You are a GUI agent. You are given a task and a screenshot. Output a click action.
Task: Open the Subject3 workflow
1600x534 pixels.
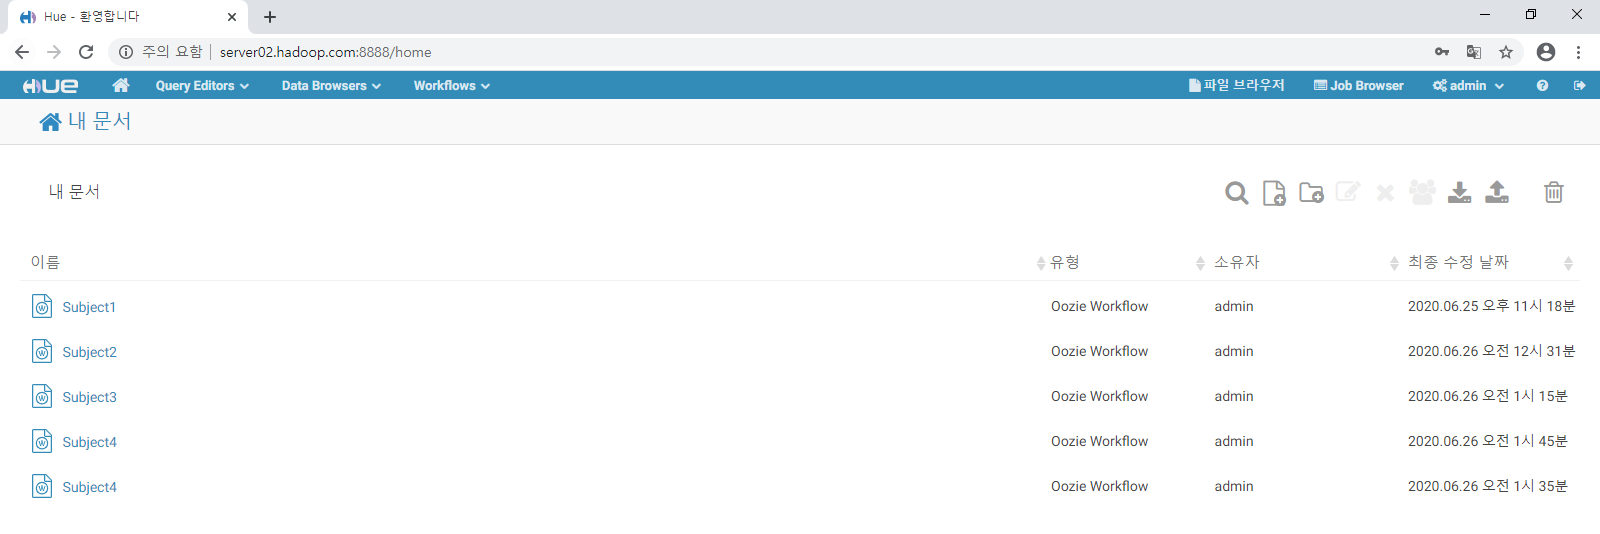click(x=90, y=397)
